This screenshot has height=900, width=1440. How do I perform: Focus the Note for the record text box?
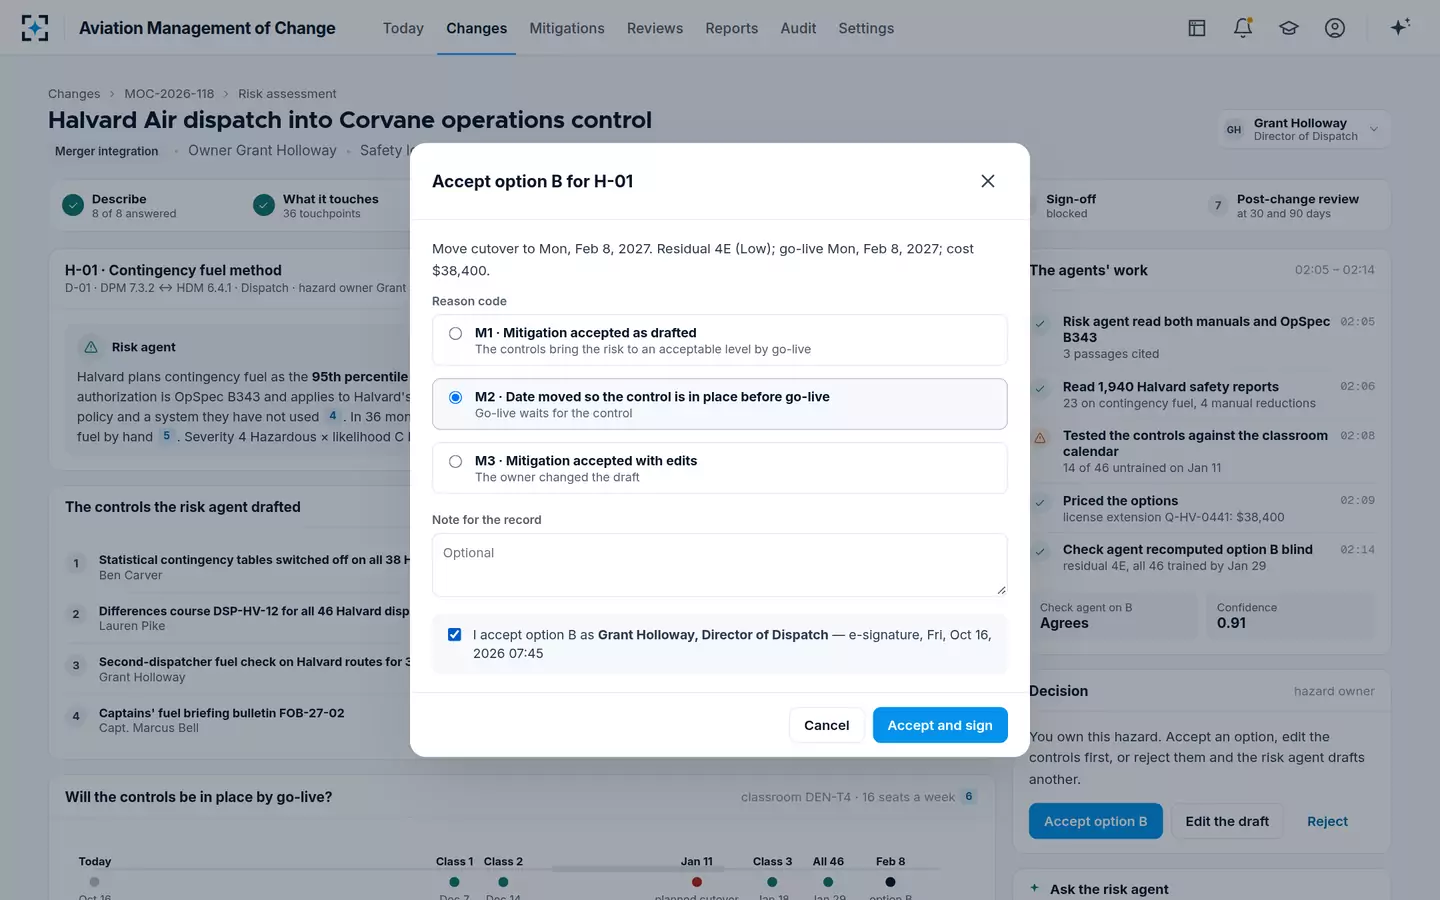(719, 564)
